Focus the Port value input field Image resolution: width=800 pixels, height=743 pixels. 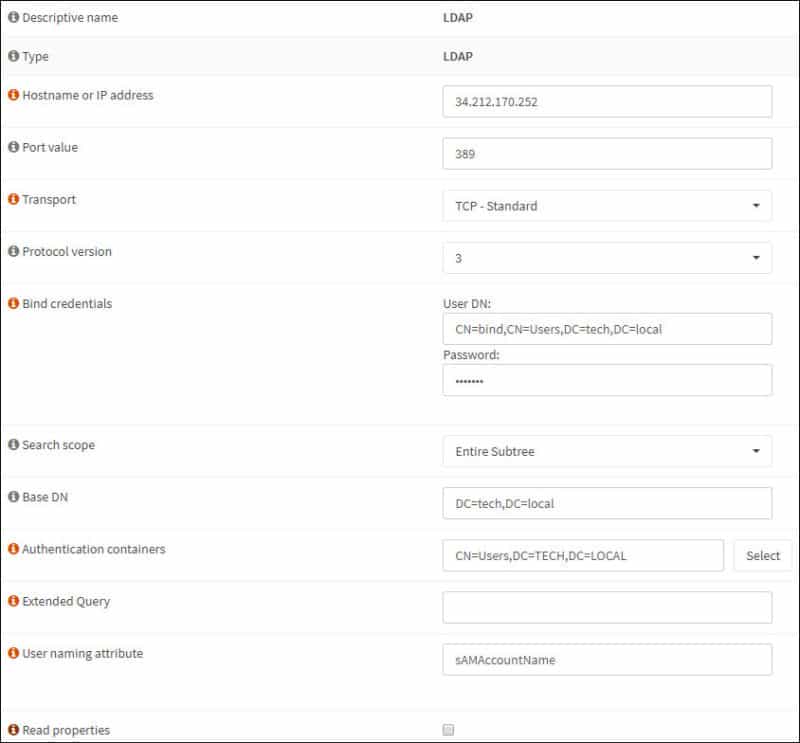[x=607, y=154]
